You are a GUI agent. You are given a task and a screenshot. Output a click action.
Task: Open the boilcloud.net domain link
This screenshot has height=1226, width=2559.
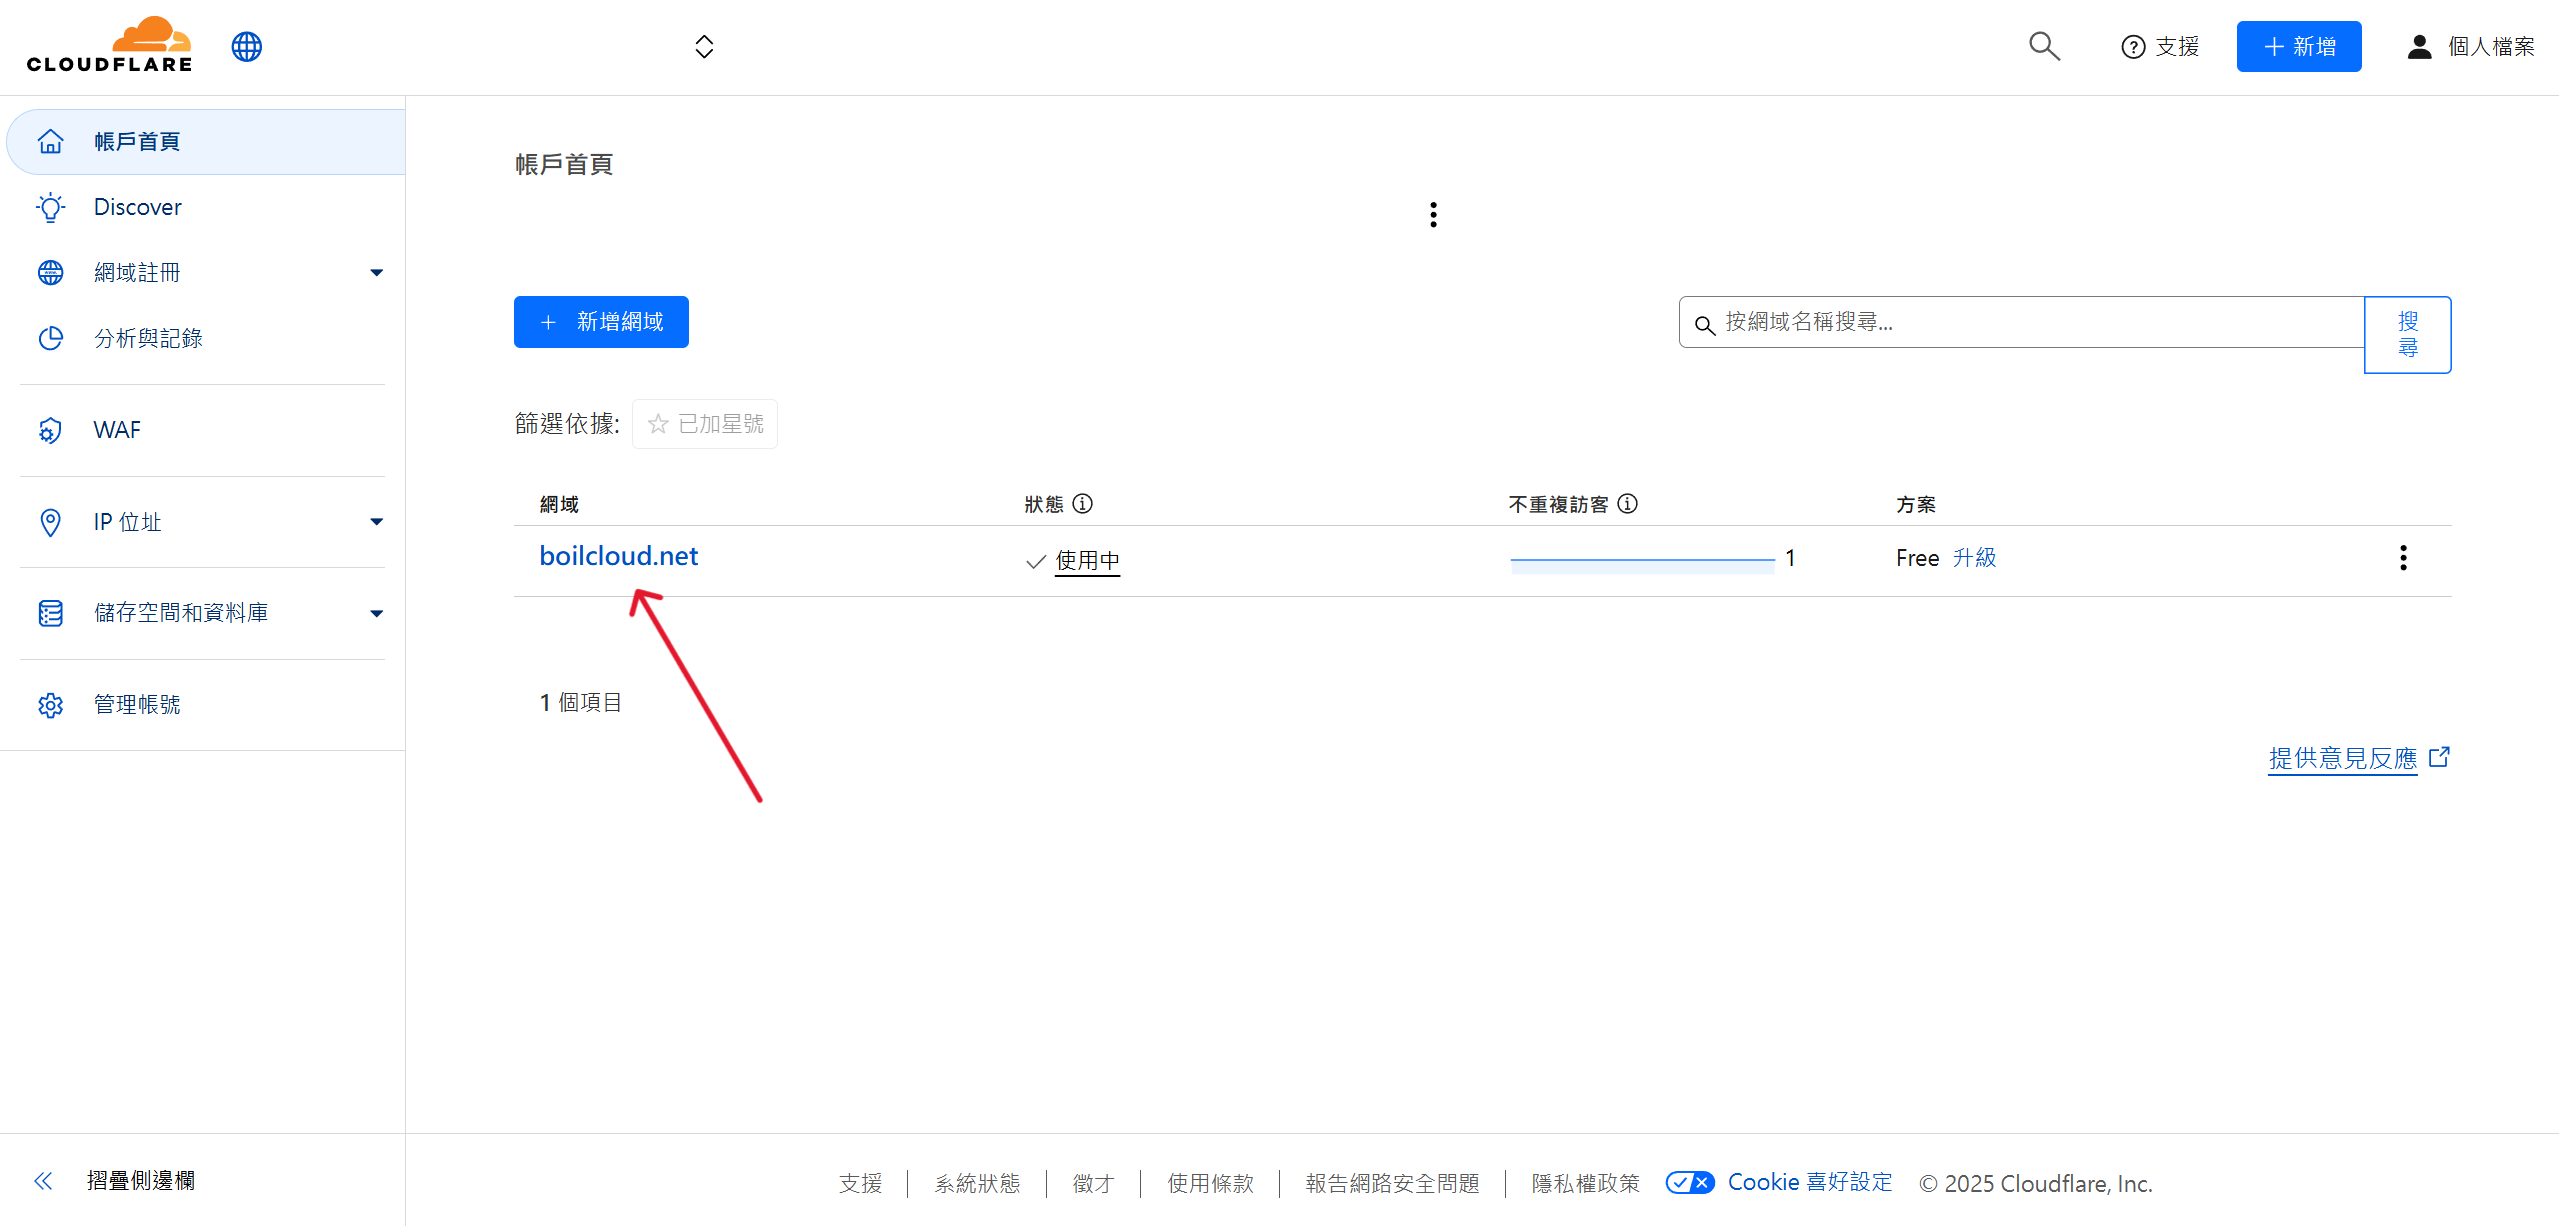(618, 556)
